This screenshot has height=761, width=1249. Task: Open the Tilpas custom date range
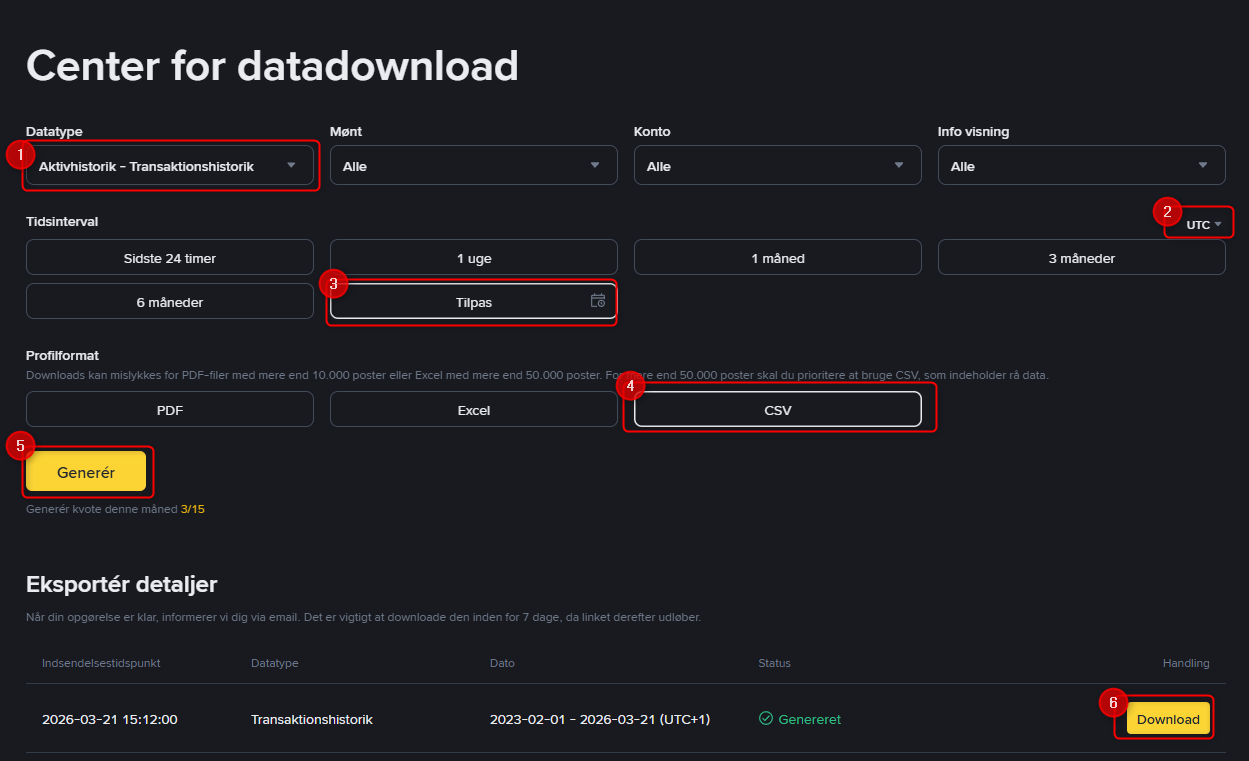tap(473, 300)
